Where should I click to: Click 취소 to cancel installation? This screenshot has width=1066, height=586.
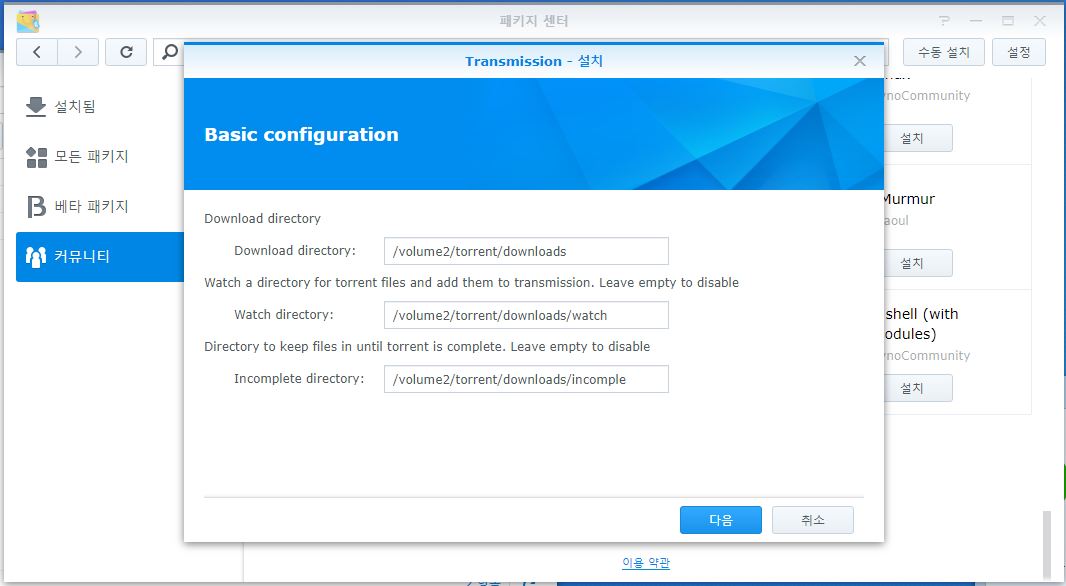click(812, 520)
